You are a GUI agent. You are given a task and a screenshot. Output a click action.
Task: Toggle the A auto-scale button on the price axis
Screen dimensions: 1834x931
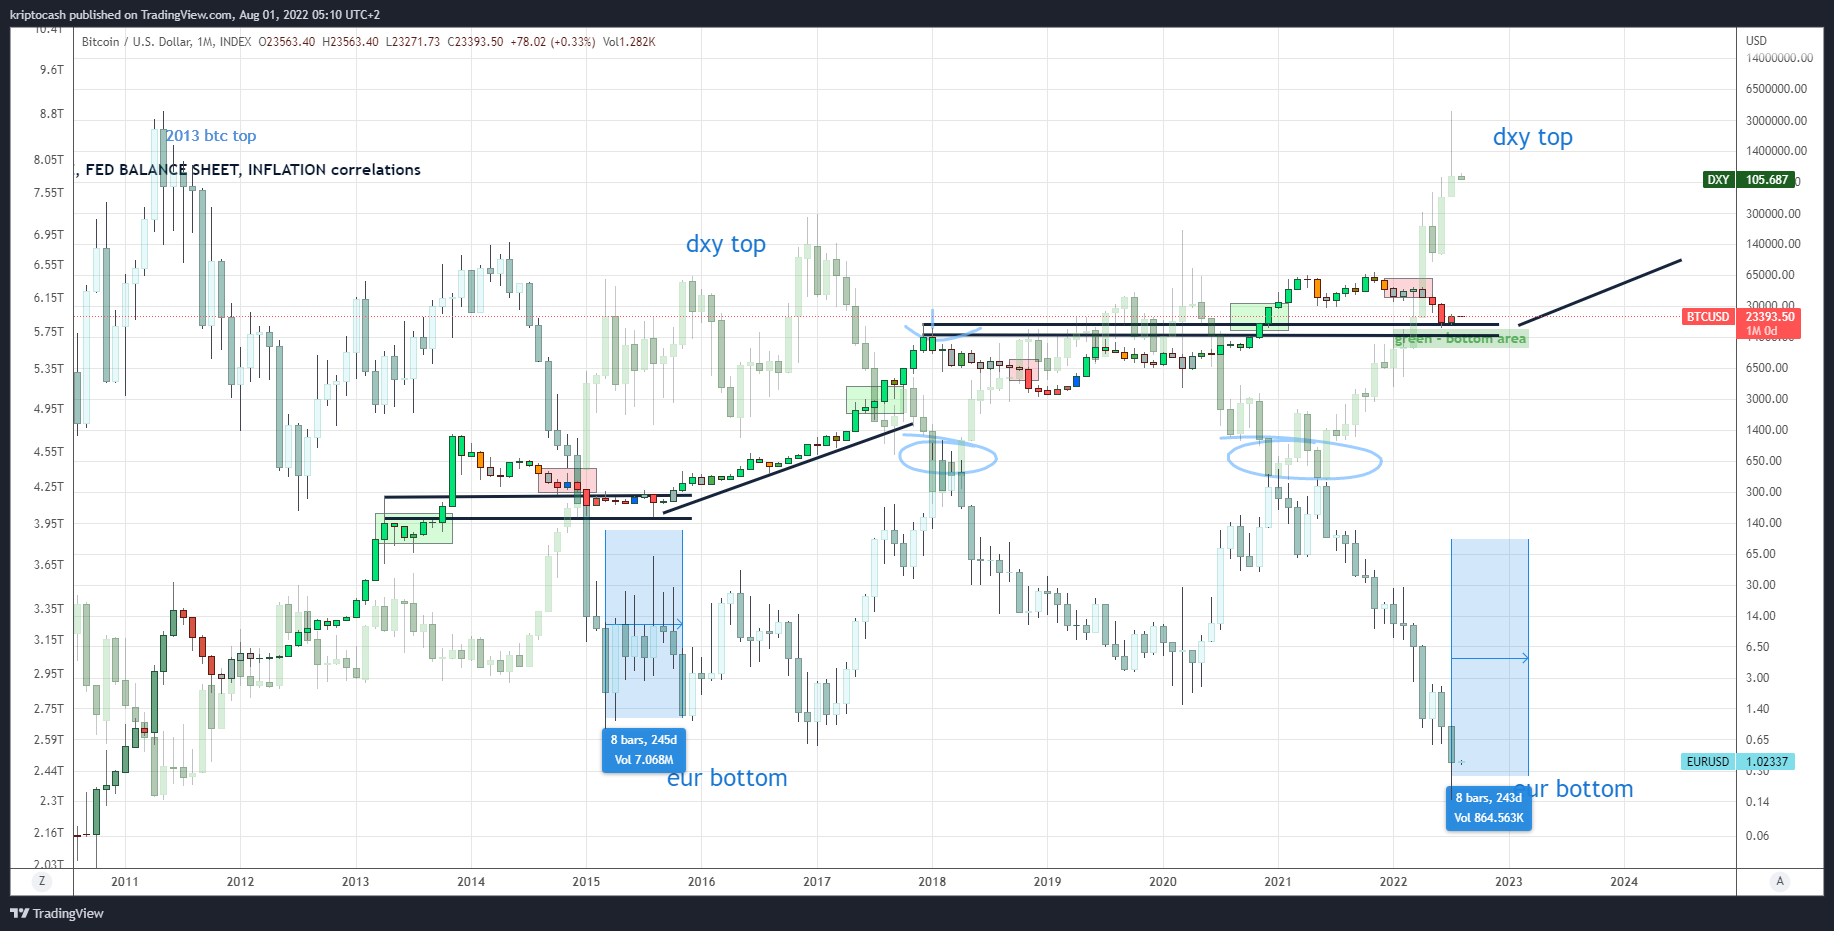coord(1779,881)
